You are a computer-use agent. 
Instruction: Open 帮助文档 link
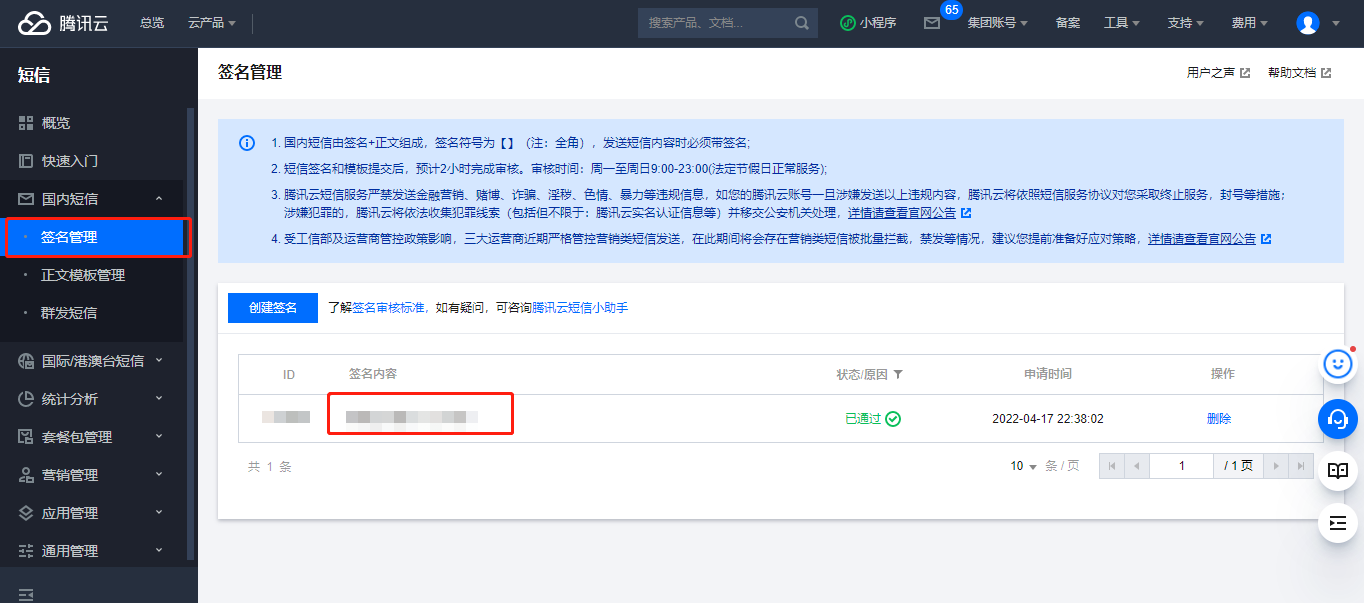point(1299,73)
